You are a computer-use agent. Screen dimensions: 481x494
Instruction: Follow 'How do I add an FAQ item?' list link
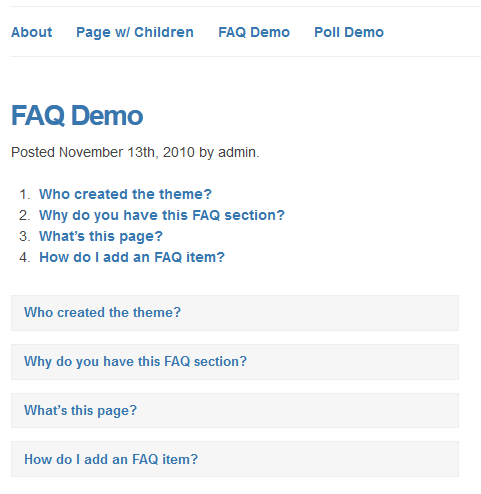click(132, 257)
